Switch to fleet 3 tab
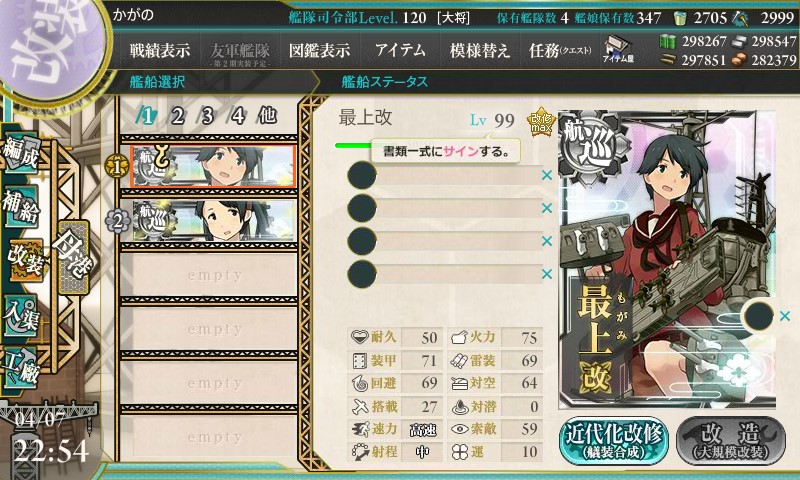Viewport: 800px width, 480px height. tap(207, 116)
